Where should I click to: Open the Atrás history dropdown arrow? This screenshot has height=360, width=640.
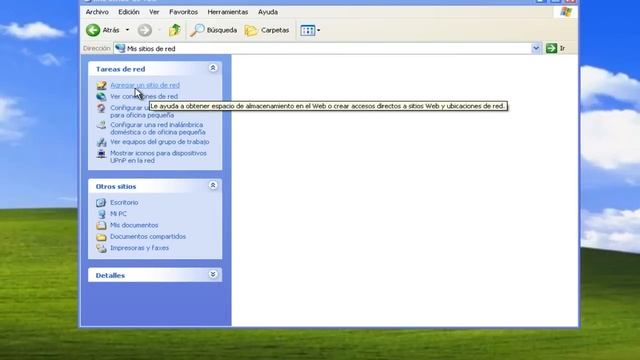click(x=127, y=30)
